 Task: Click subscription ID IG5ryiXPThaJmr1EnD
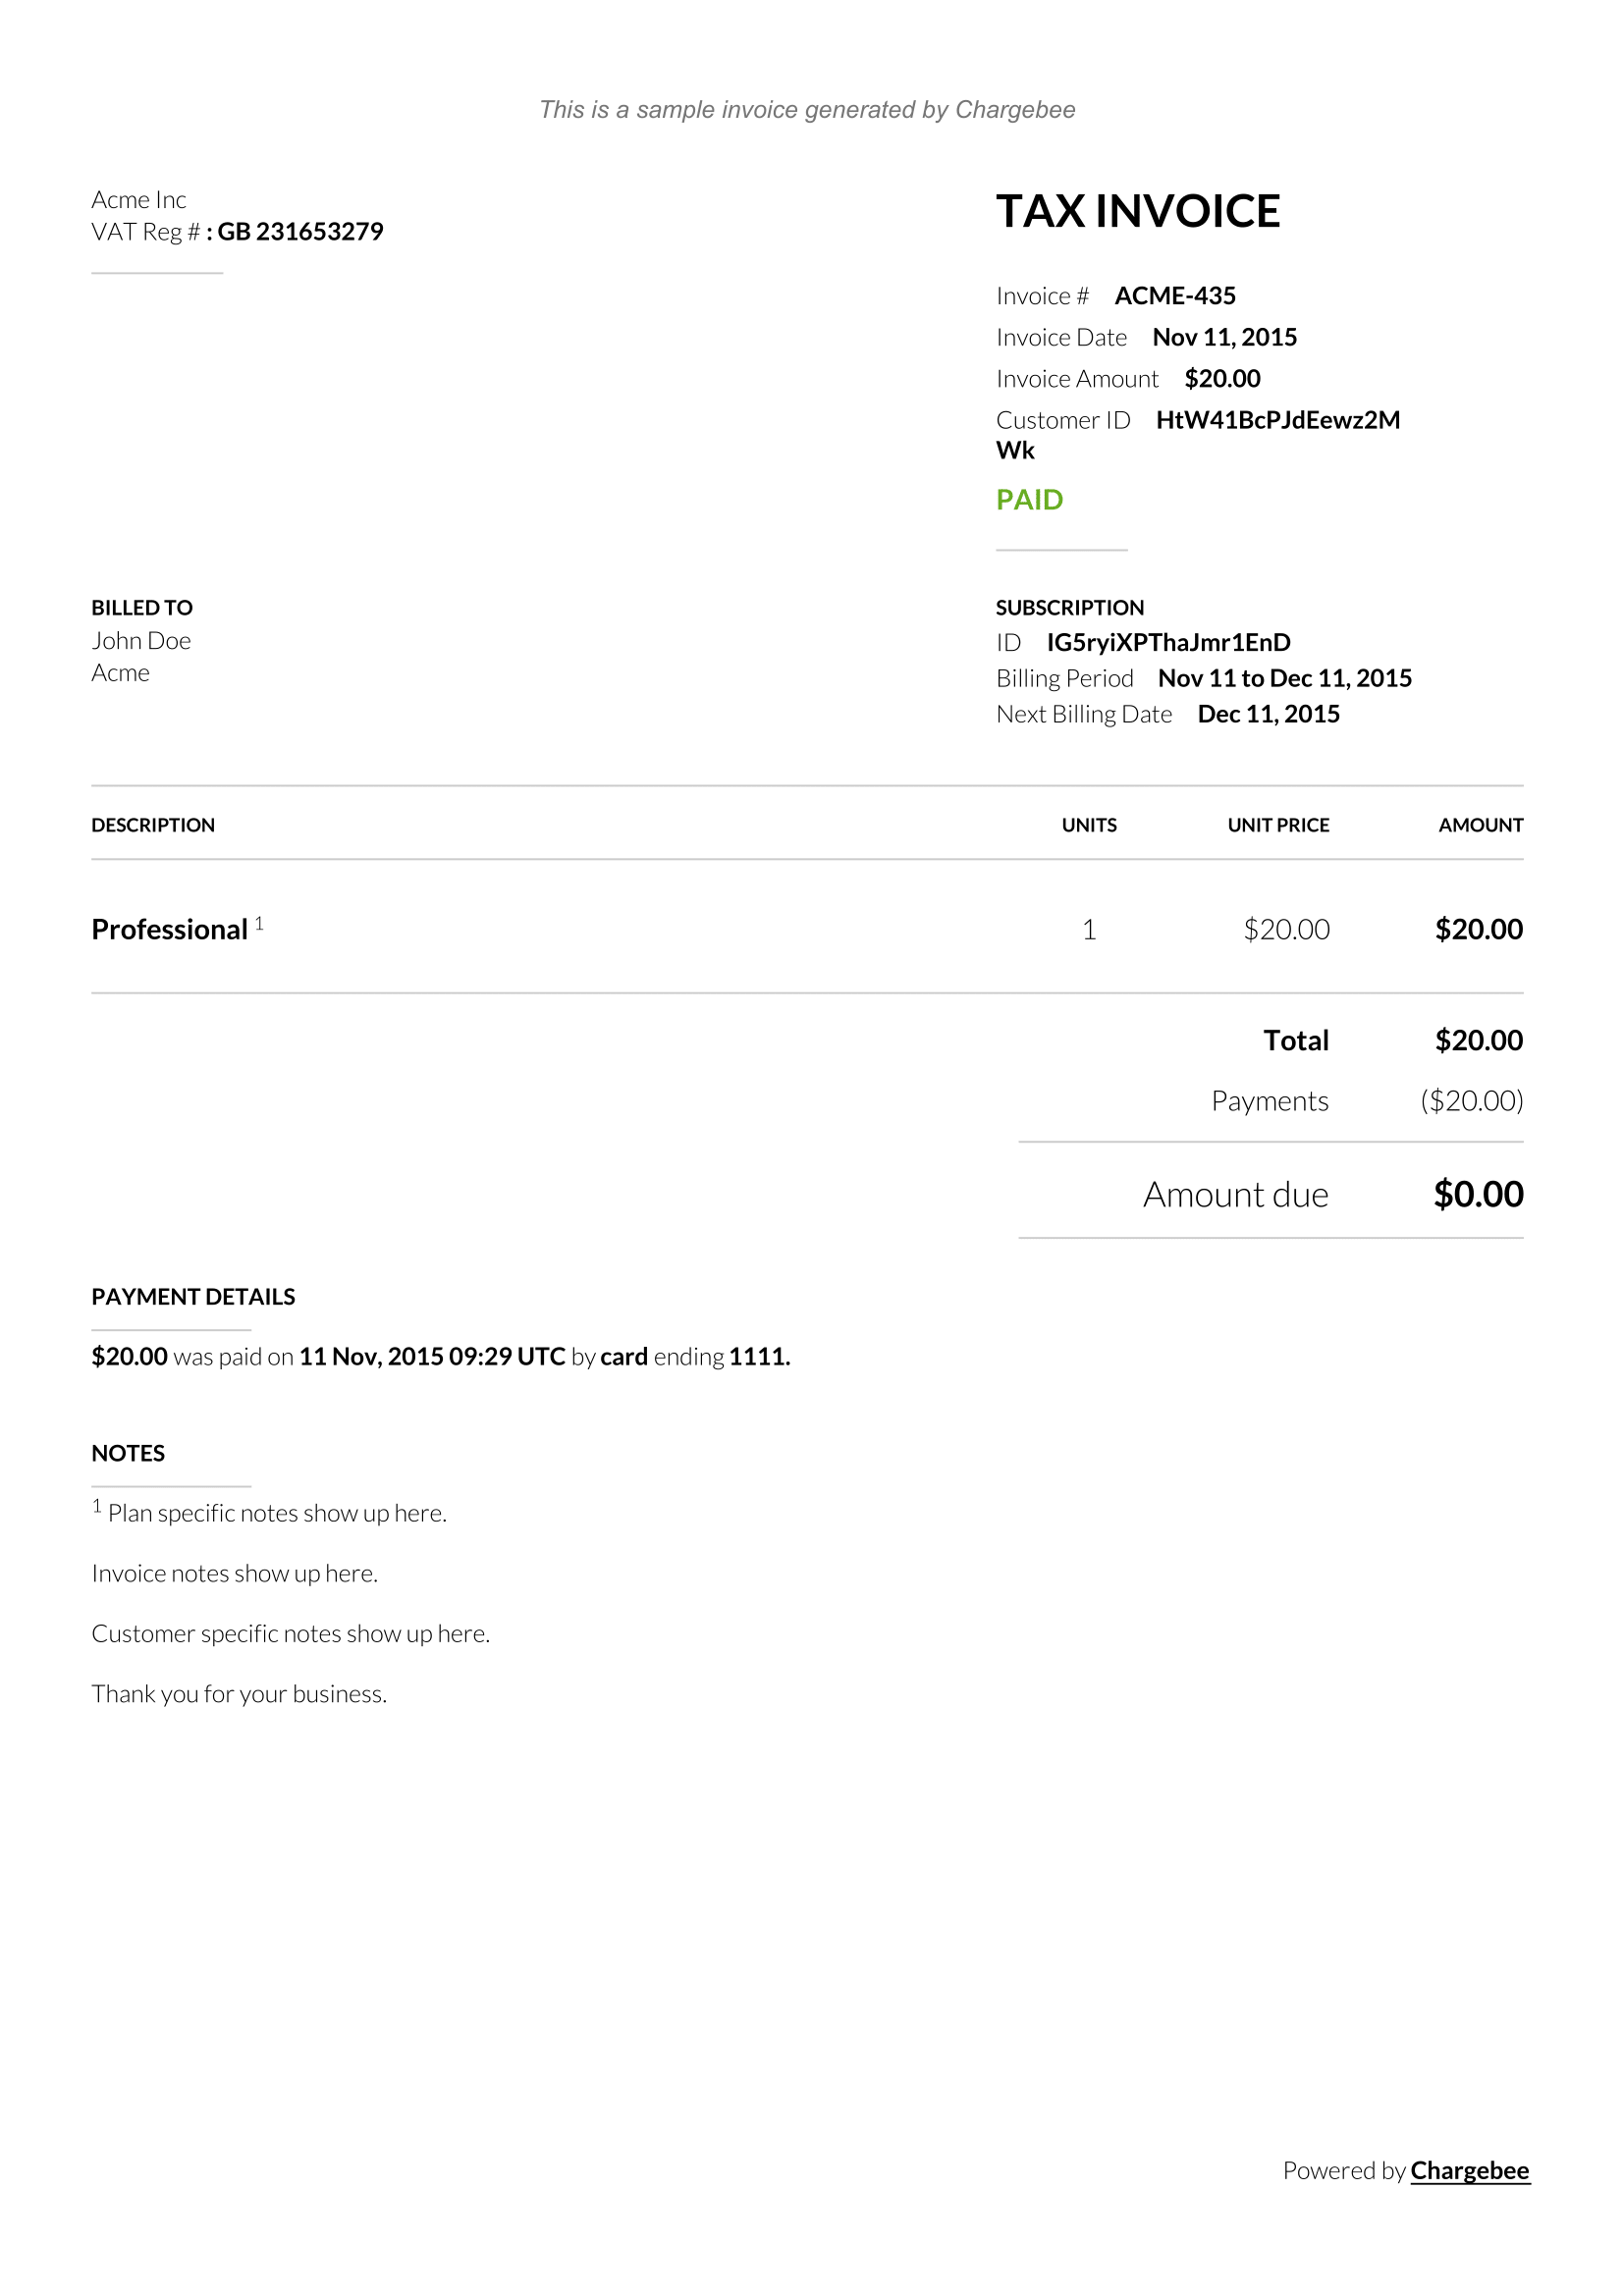coord(1168,642)
